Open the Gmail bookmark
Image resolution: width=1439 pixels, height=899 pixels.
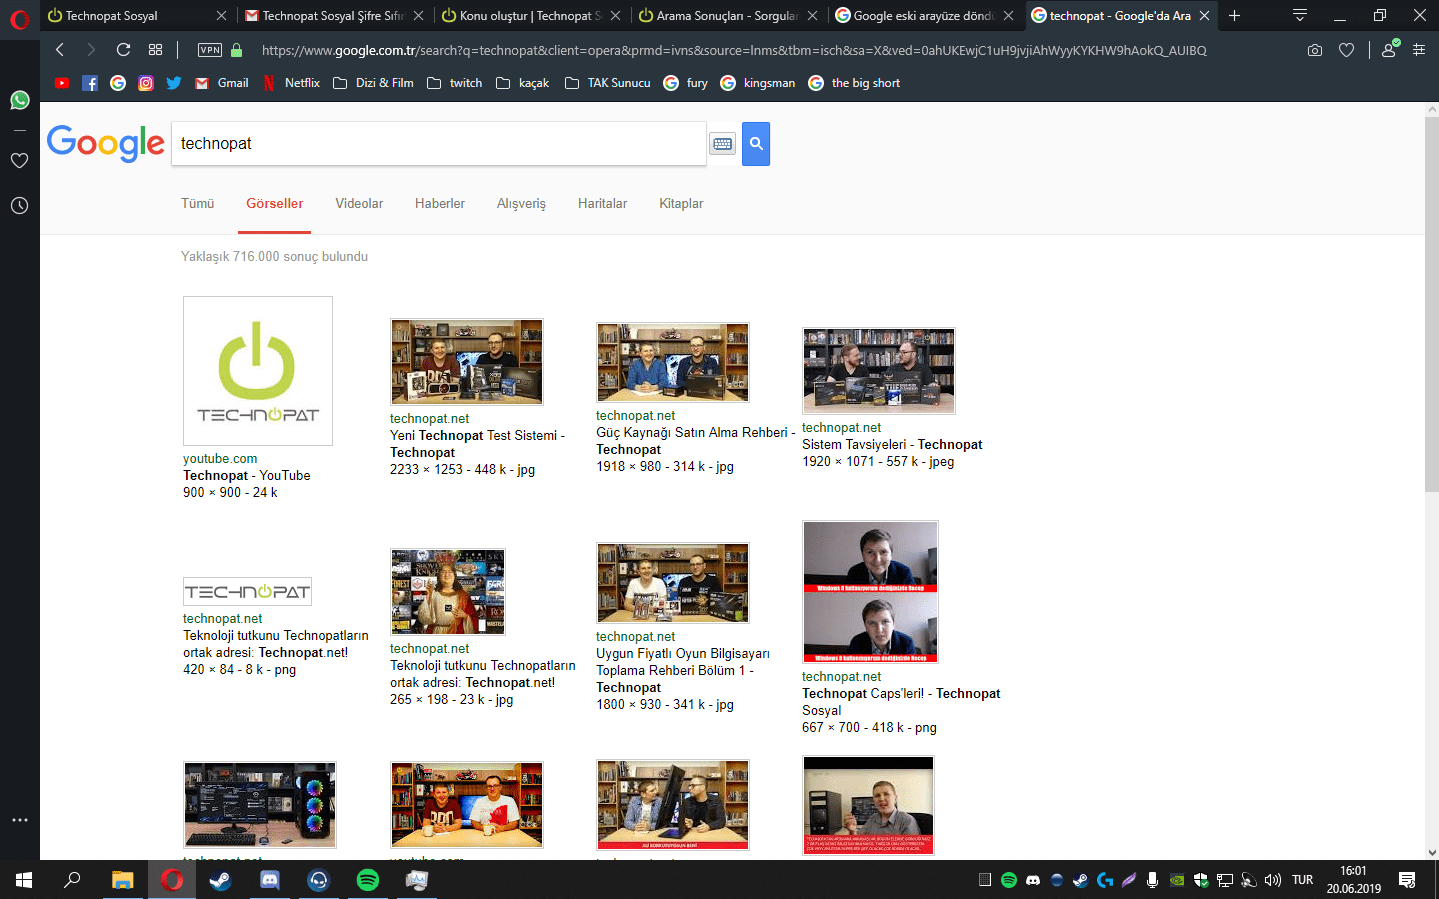click(222, 83)
